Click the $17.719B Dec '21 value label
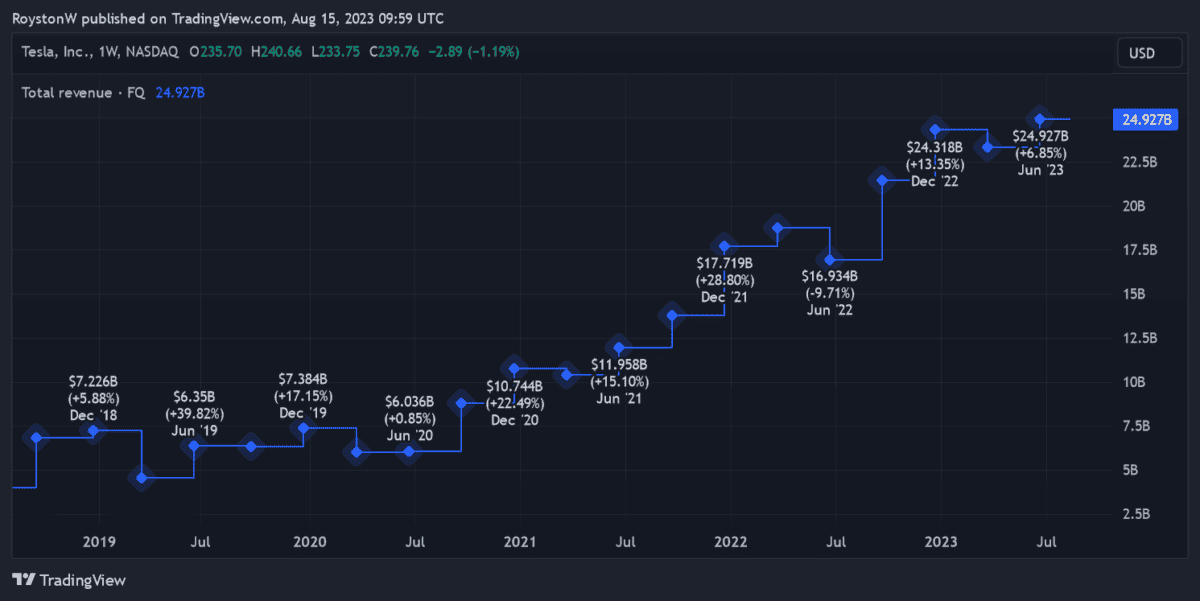Screen dimensions: 1200x601 pos(725,263)
